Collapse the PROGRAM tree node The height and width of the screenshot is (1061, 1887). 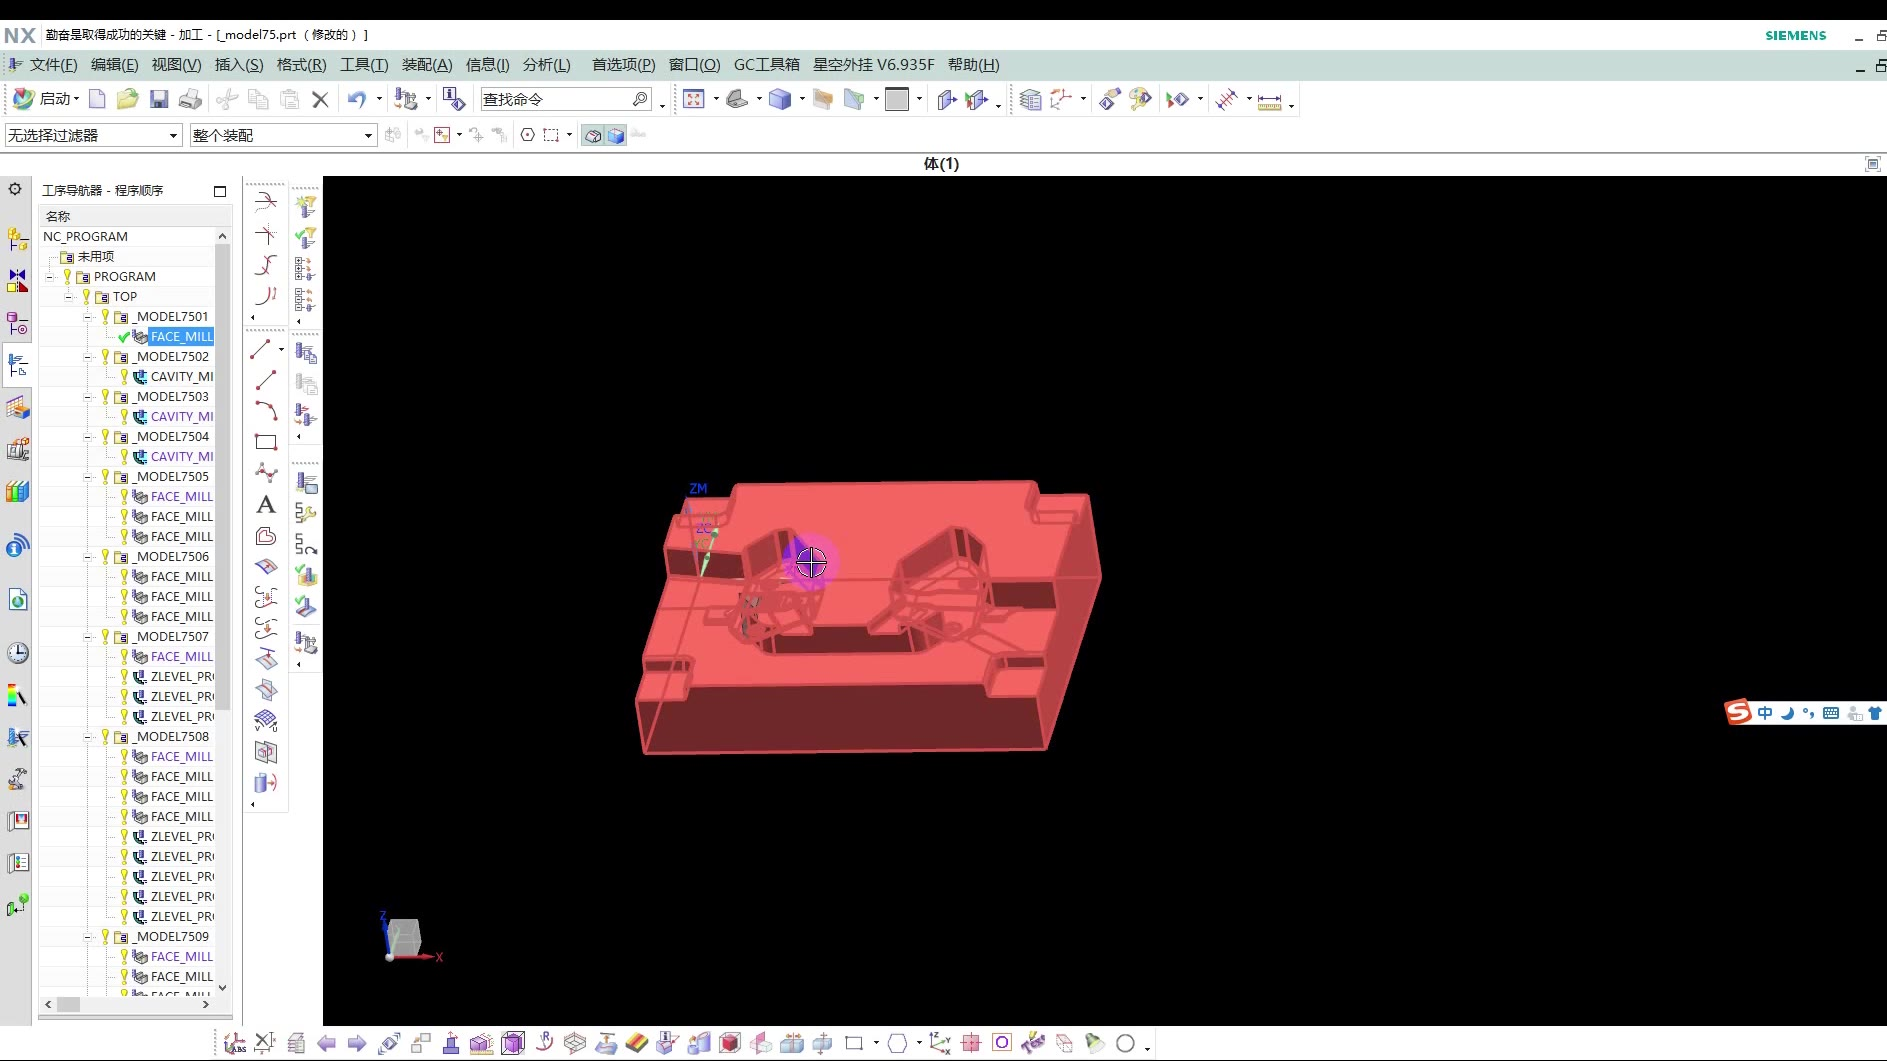(x=49, y=277)
